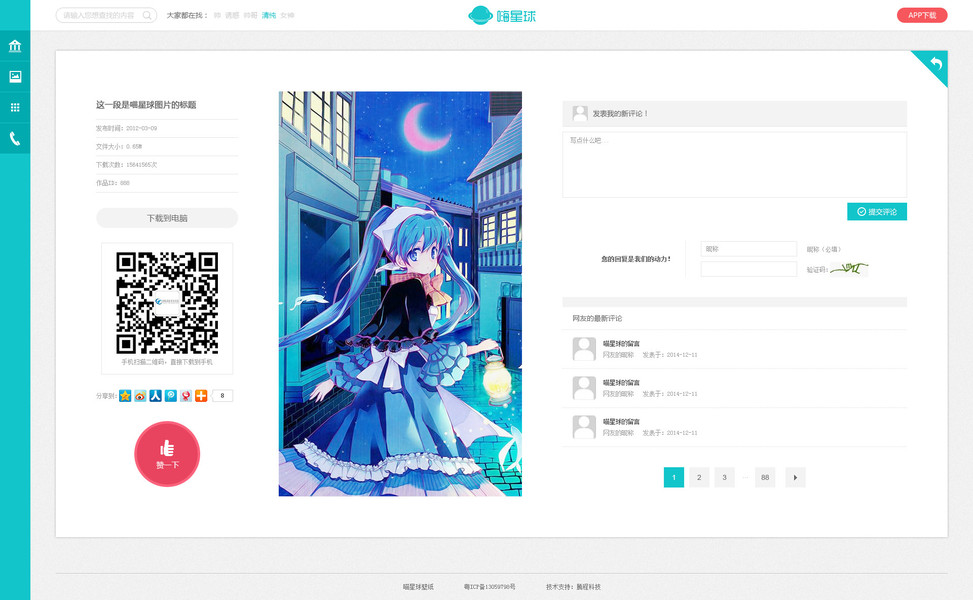Click the avatar beside 发表我的新评论
Screen dimensions: 973x600
[x=580, y=114]
